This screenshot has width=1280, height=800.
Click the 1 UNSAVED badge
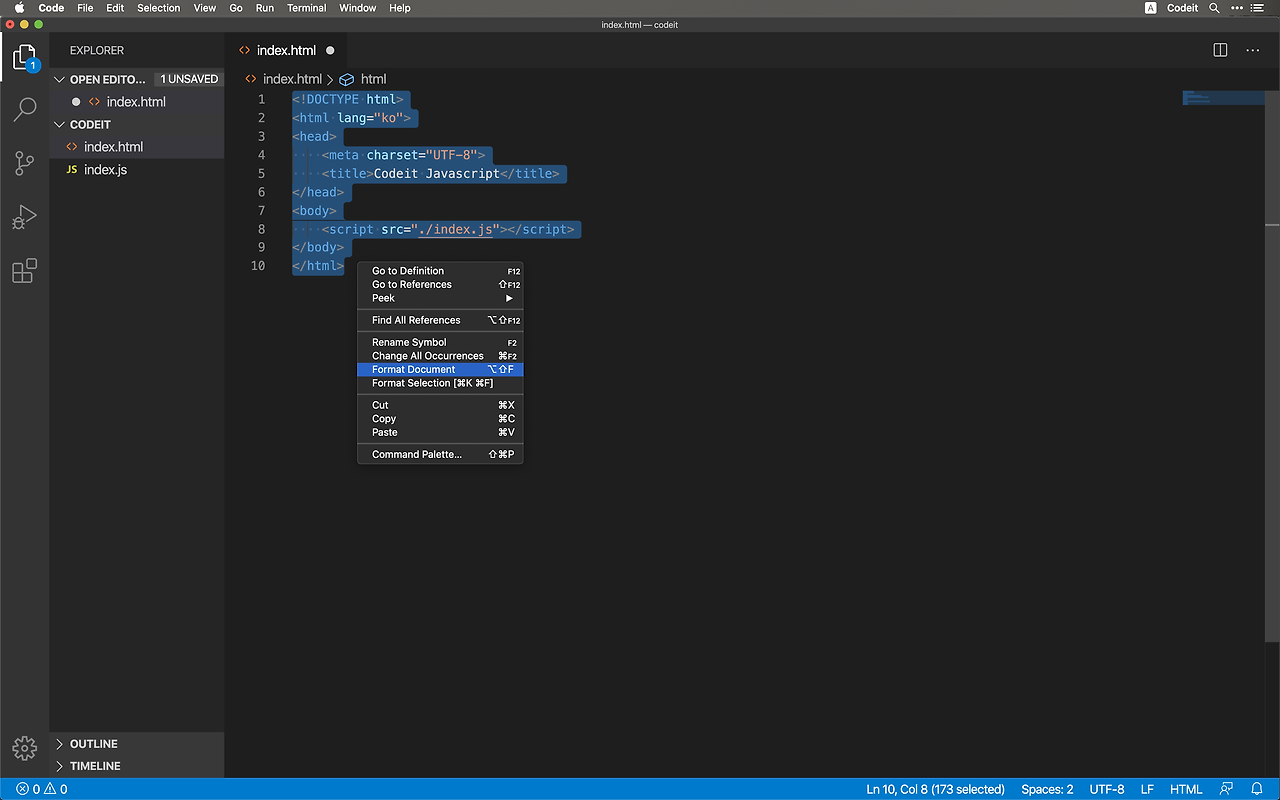(189, 79)
